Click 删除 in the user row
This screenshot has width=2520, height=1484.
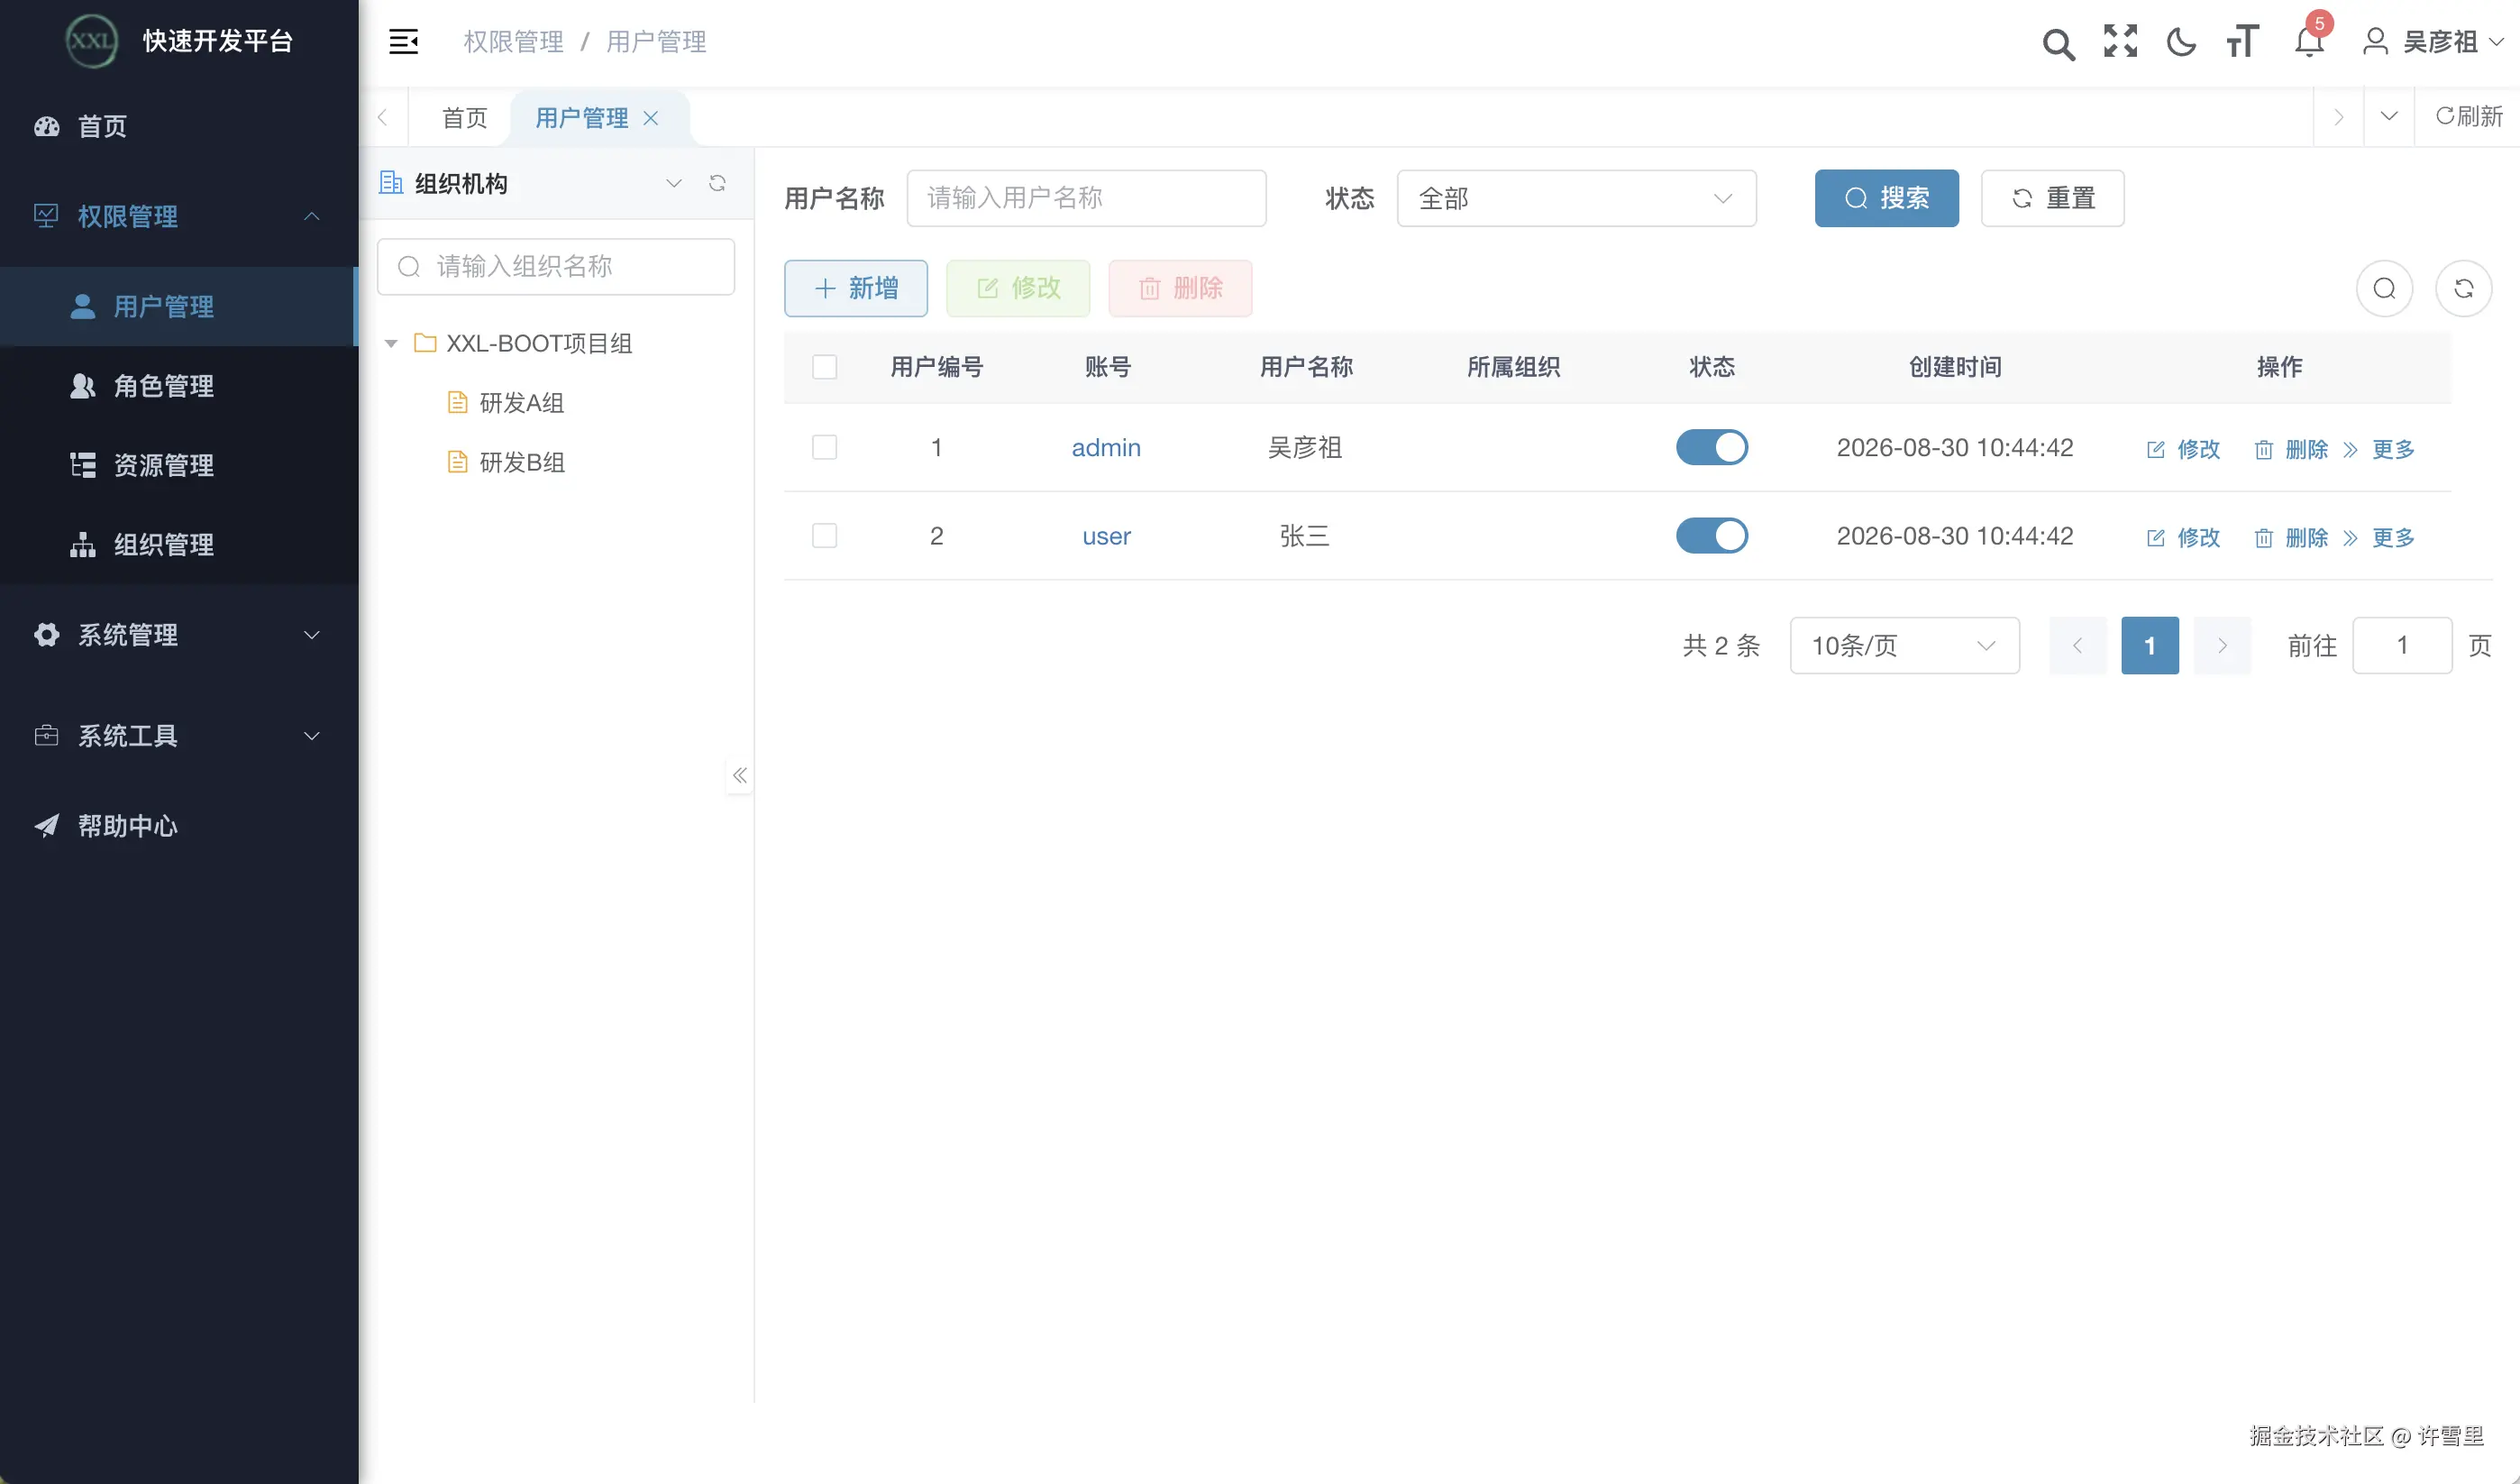[2291, 538]
